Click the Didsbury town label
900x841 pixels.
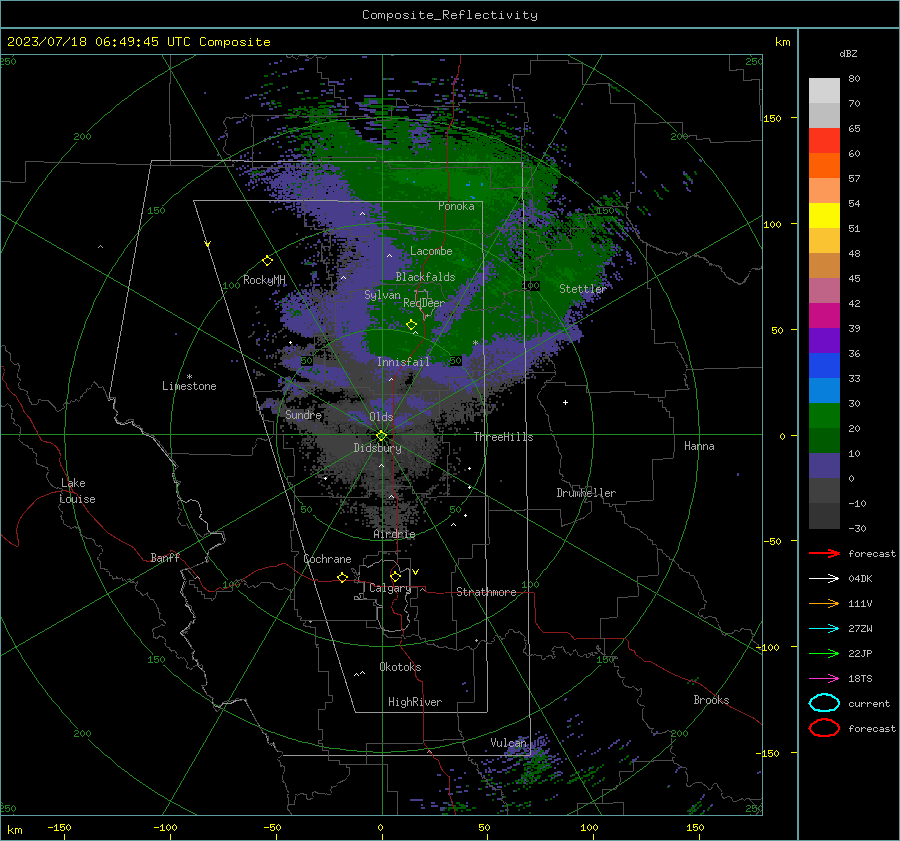click(378, 448)
